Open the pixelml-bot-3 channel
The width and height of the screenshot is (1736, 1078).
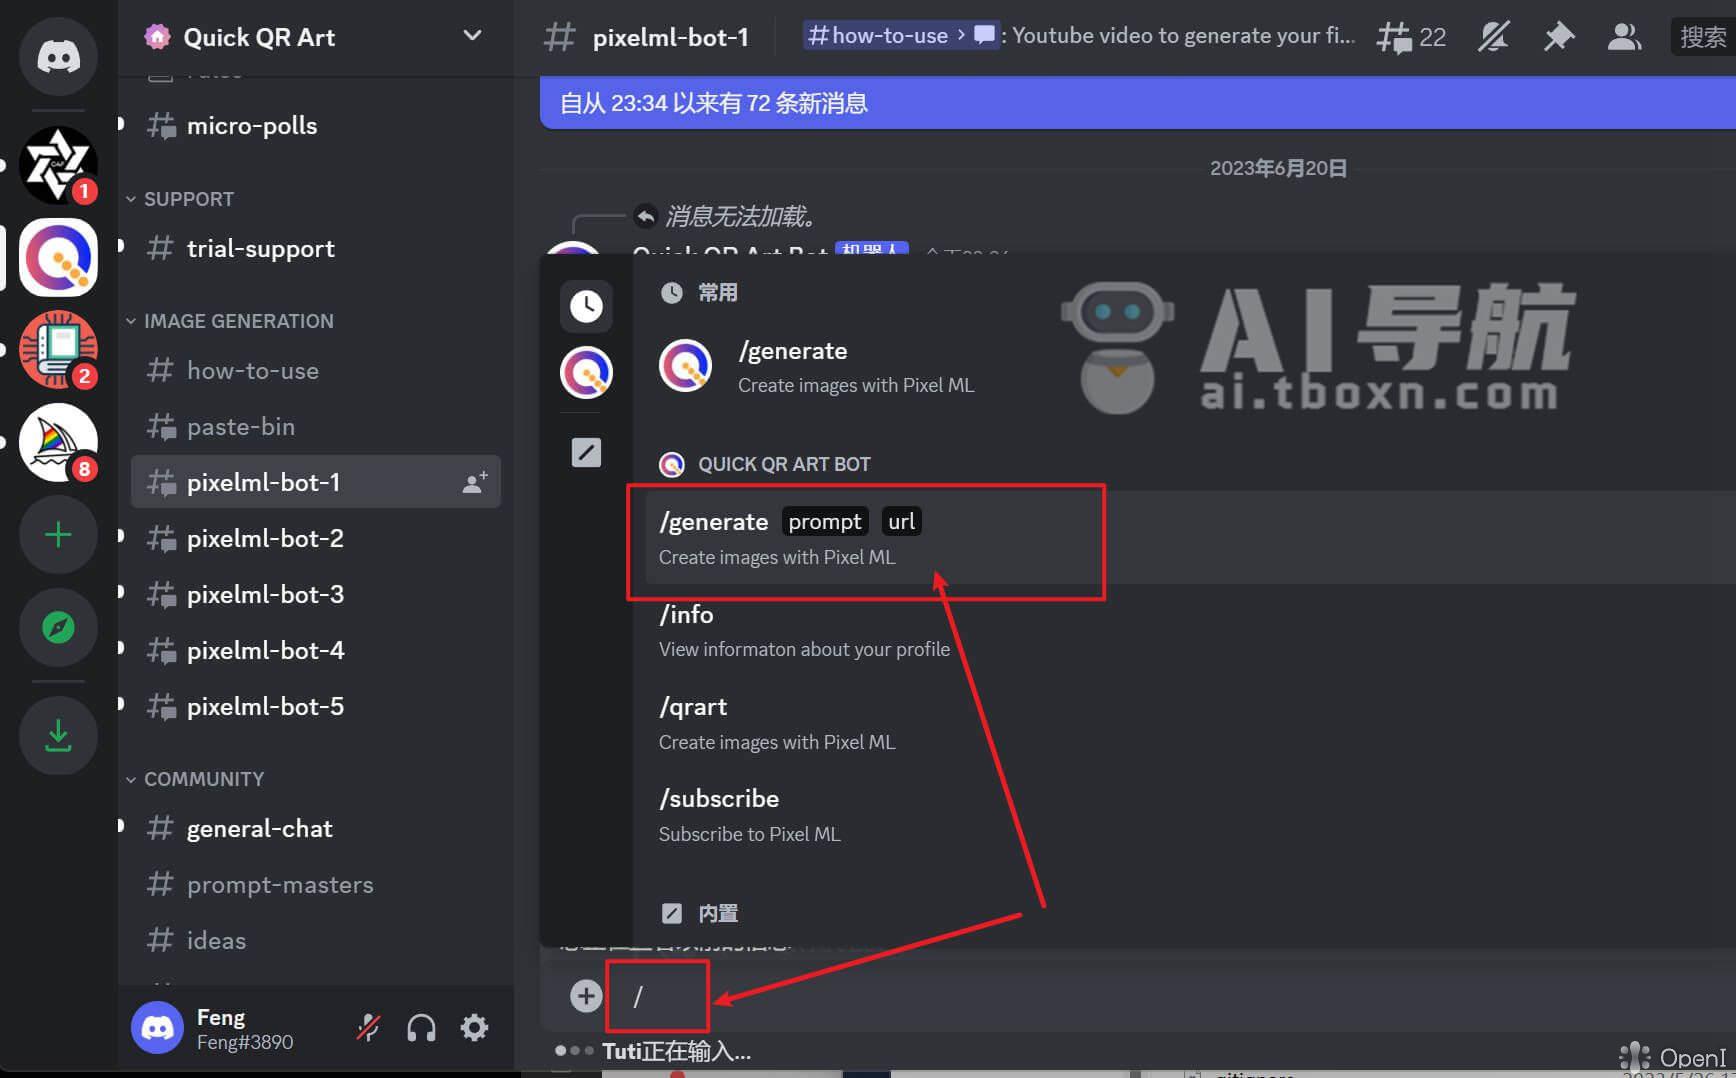pos(265,594)
